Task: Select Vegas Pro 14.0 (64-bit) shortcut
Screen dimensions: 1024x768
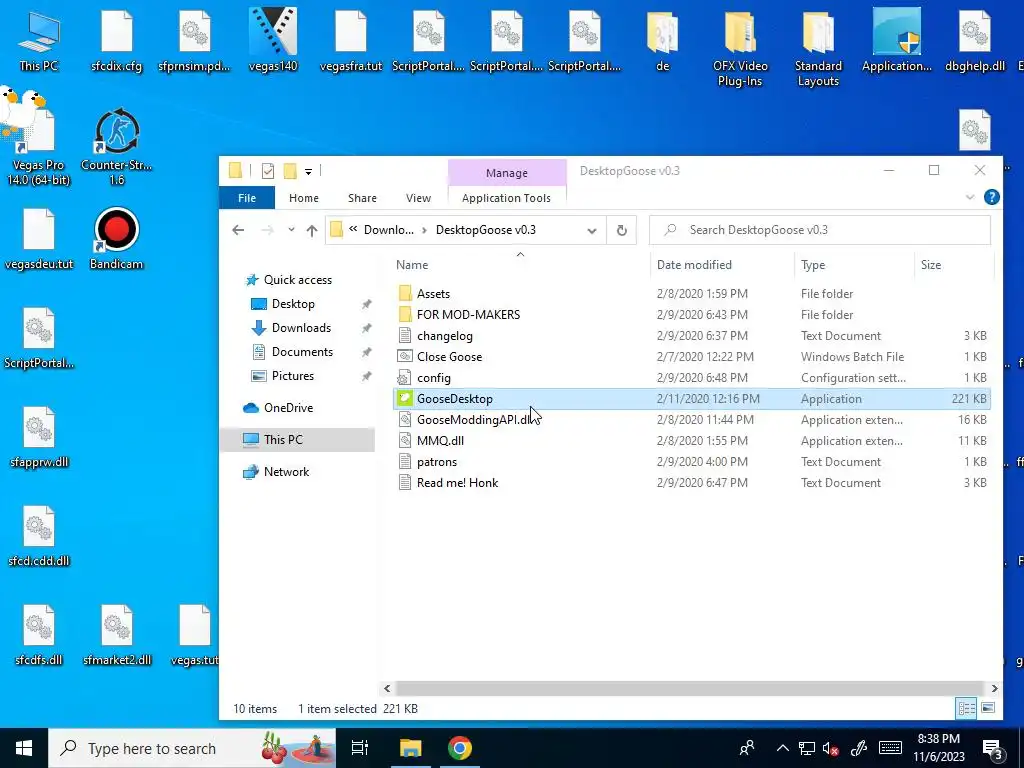Action: [x=39, y=147]
